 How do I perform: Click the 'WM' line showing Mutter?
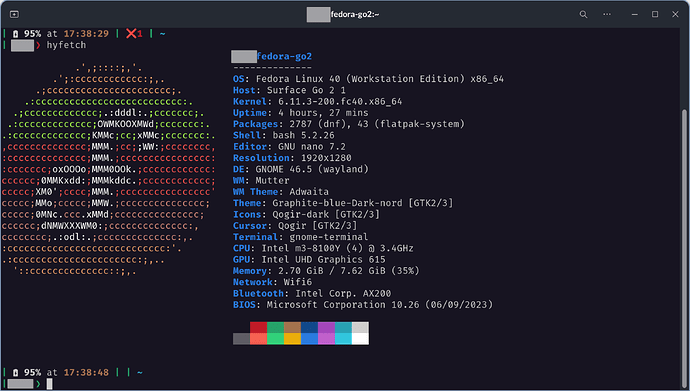coord(261,180)
